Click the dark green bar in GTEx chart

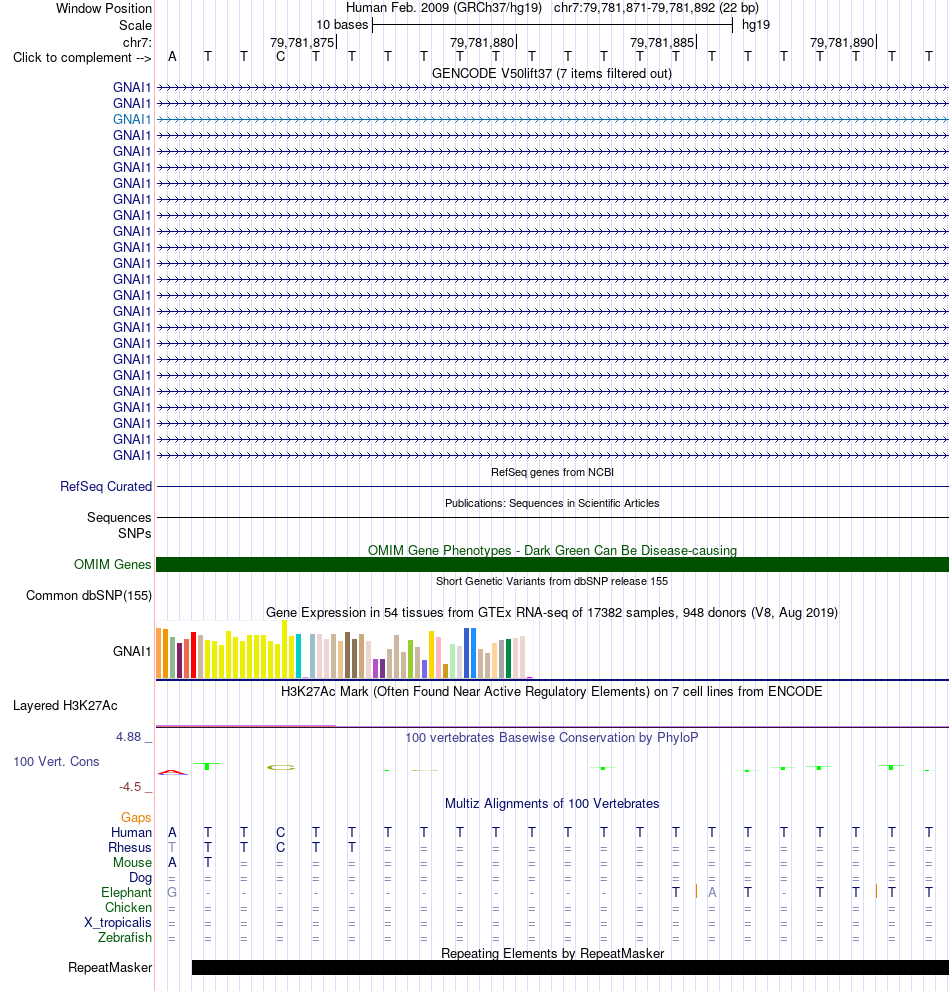(508, 659)
